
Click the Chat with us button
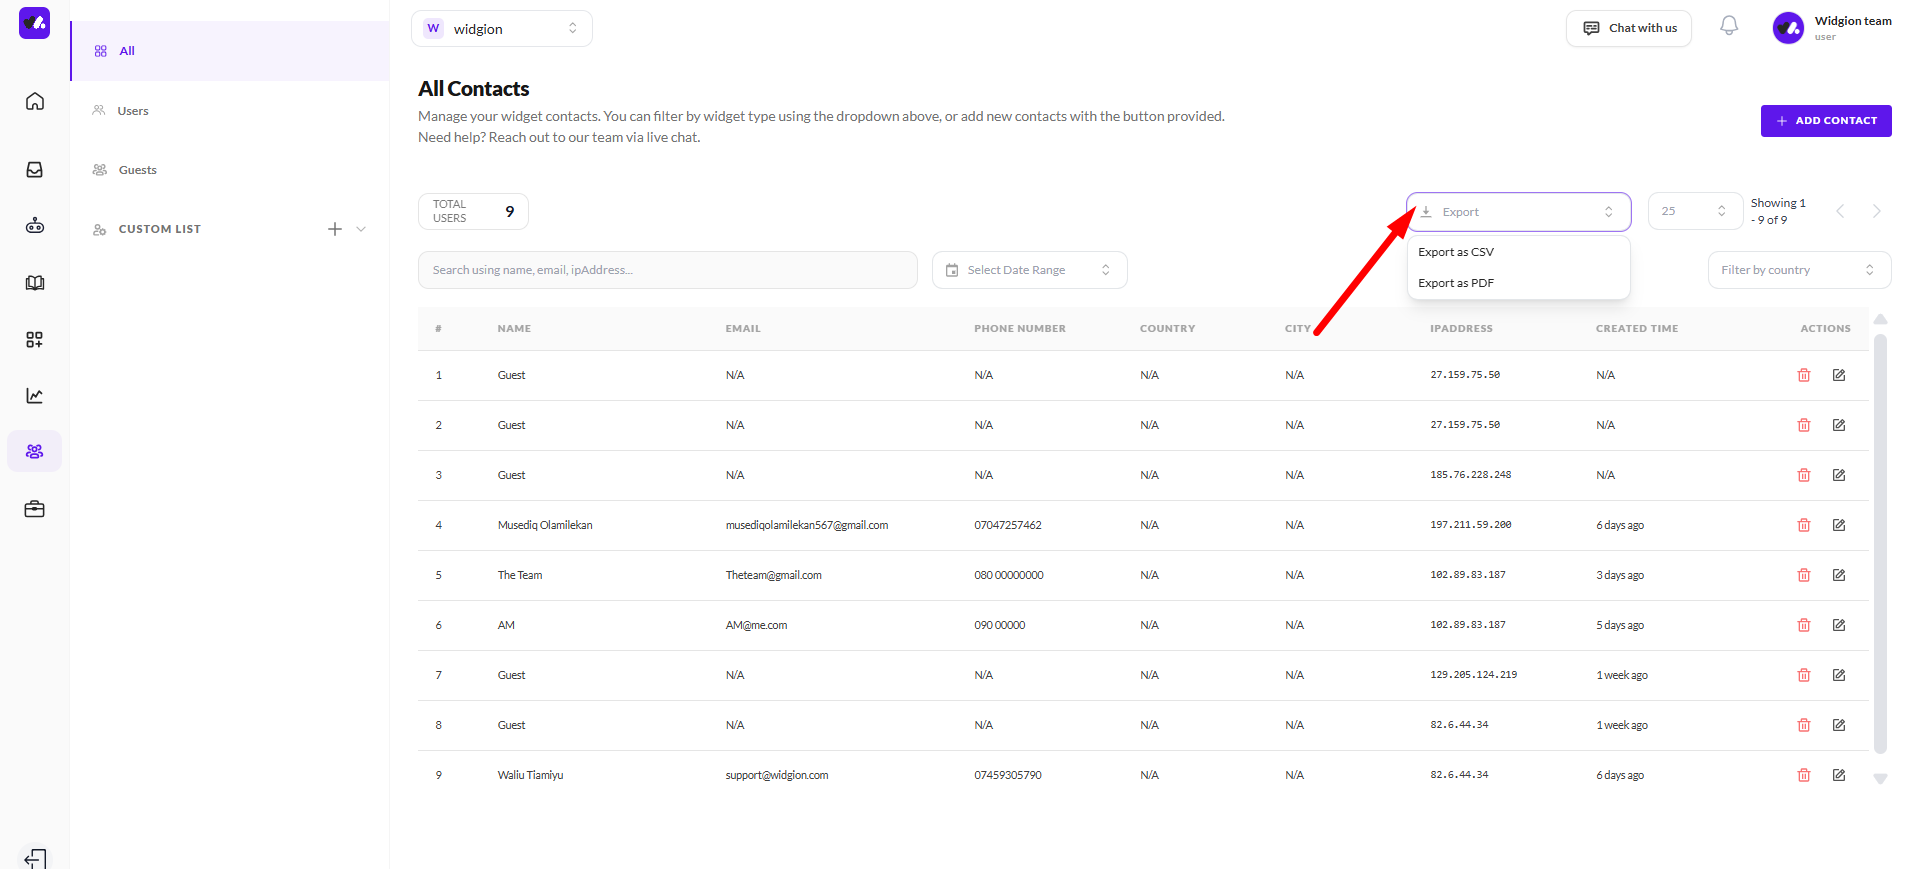click(x=1628, y=29)
